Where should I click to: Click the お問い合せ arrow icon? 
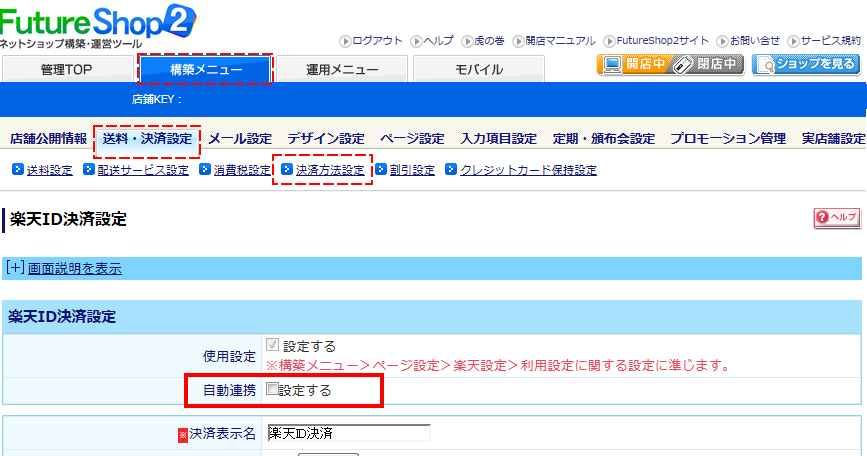click(722, 41)
